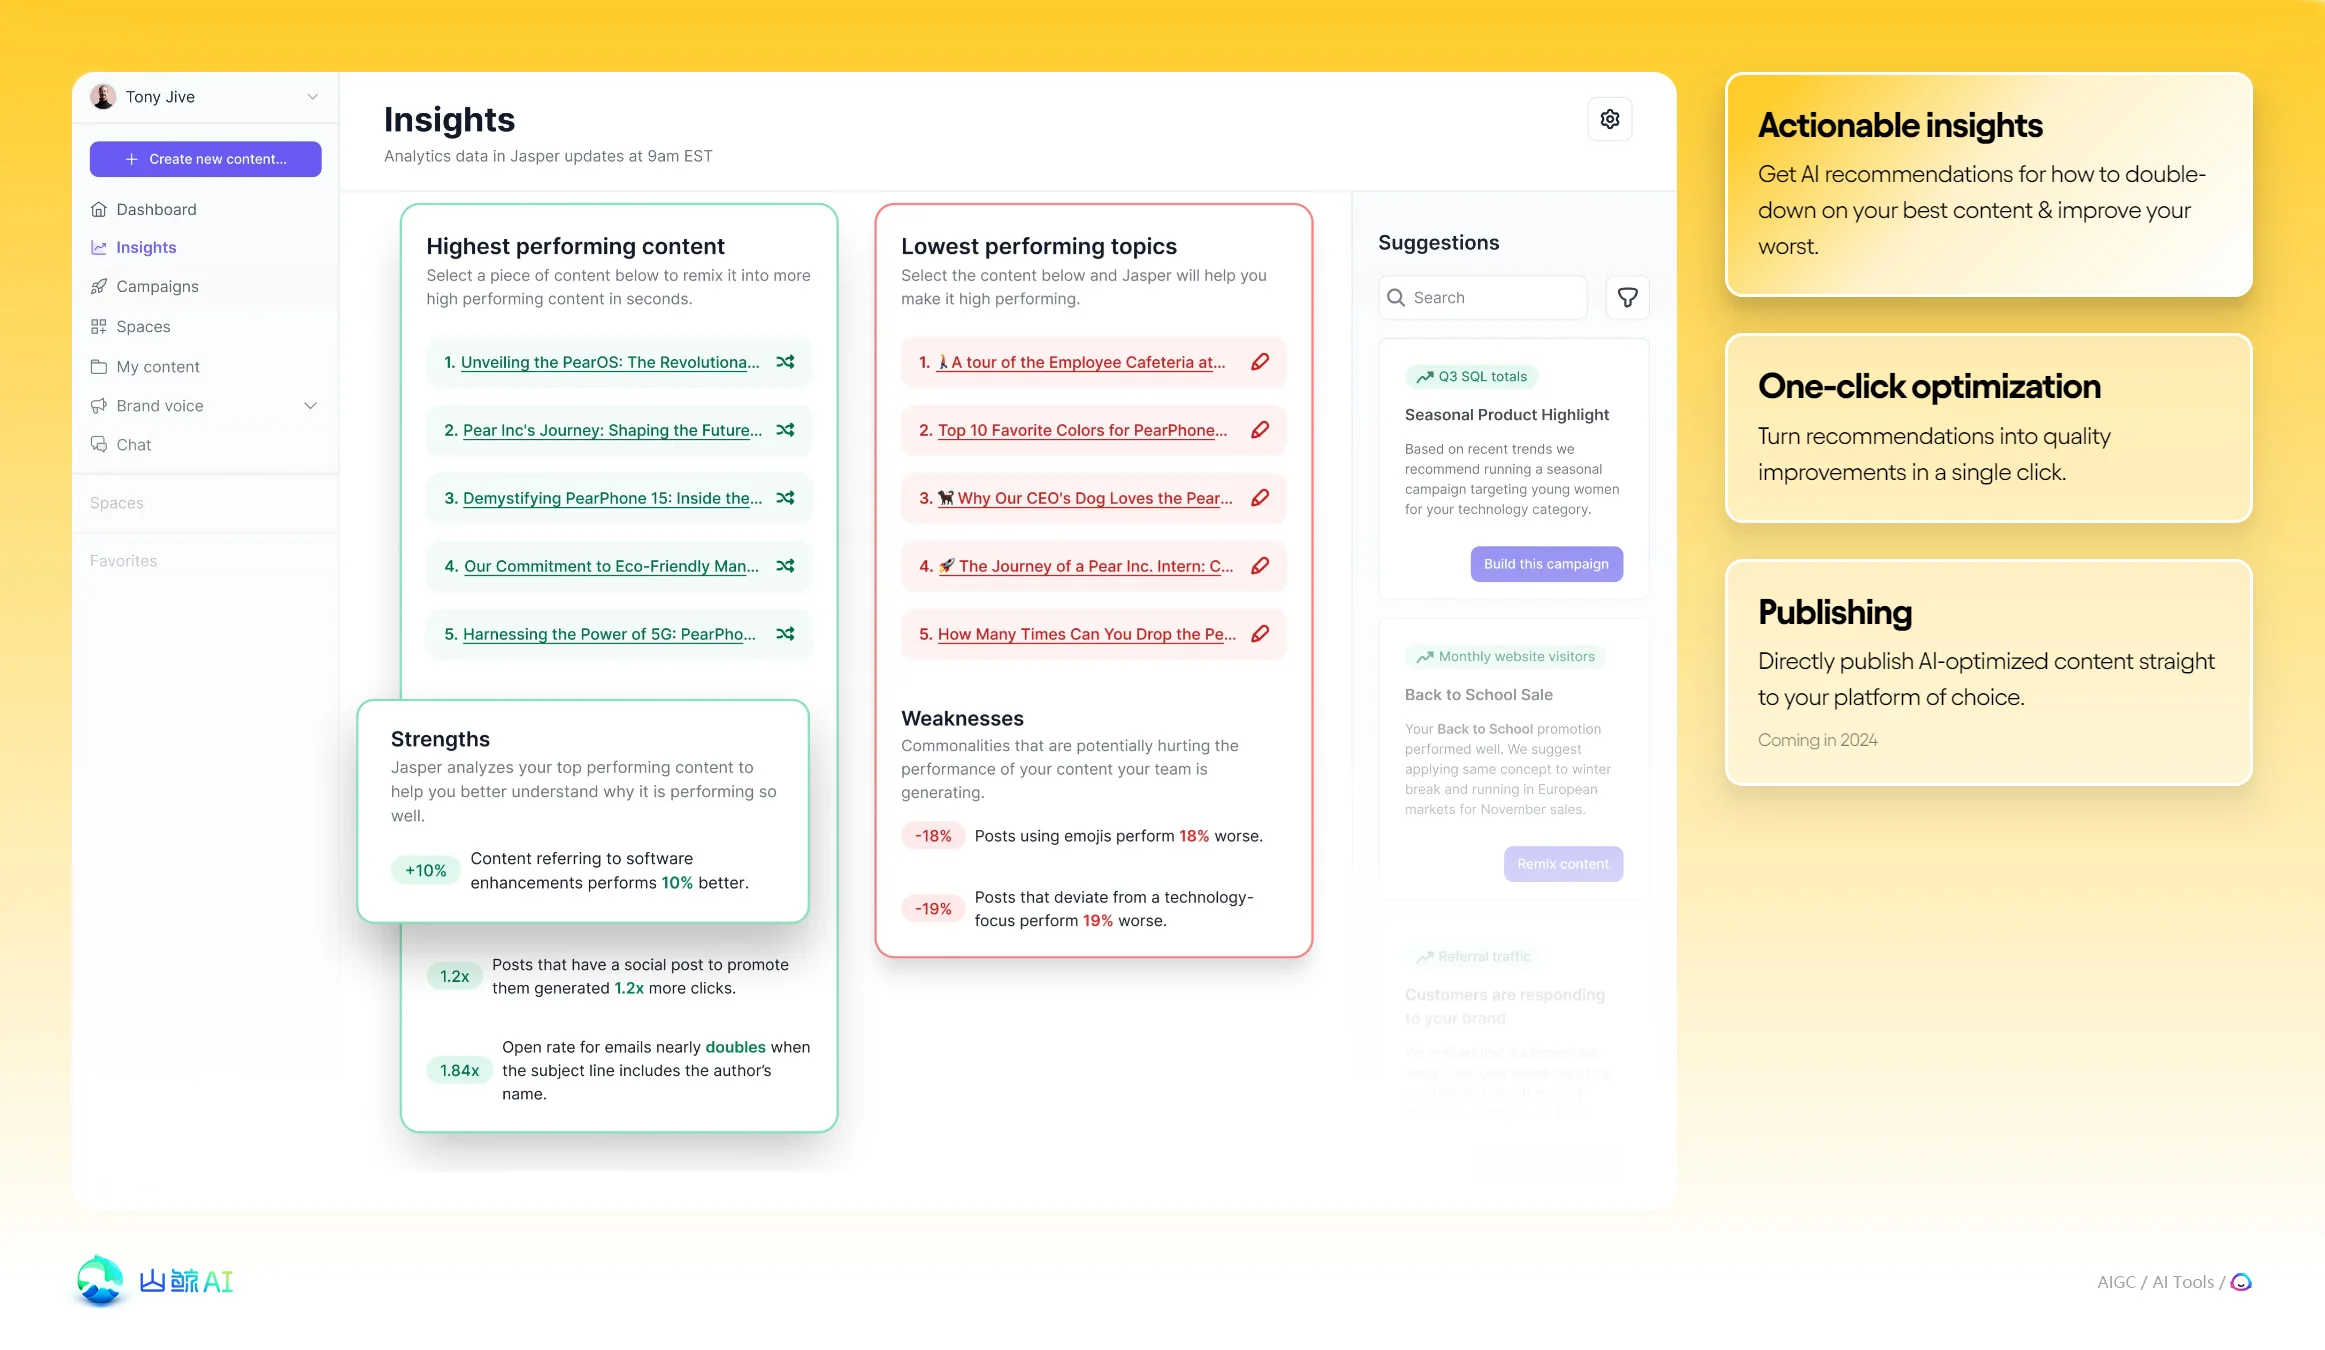
Task: Click the Favorites section label
Action: tap(124, 561)
